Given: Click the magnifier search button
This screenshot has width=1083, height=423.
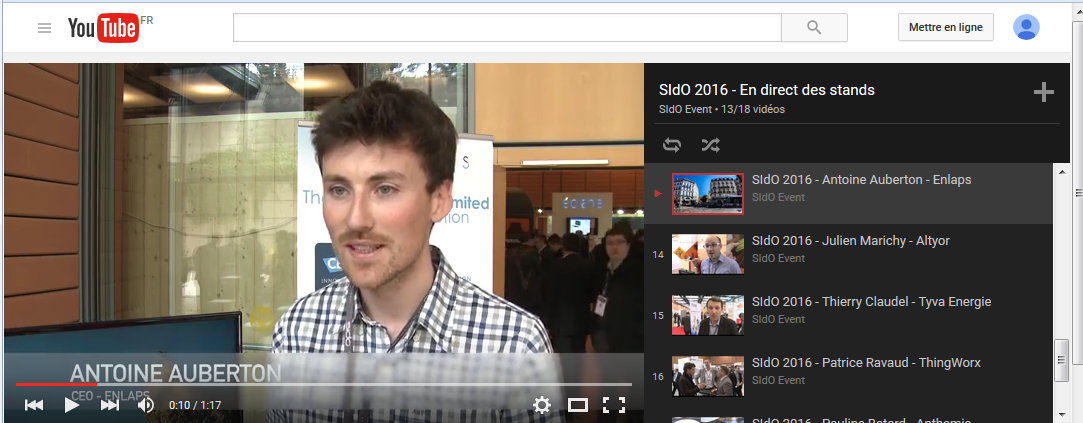Looking at the screenshot, I should 814,28.
